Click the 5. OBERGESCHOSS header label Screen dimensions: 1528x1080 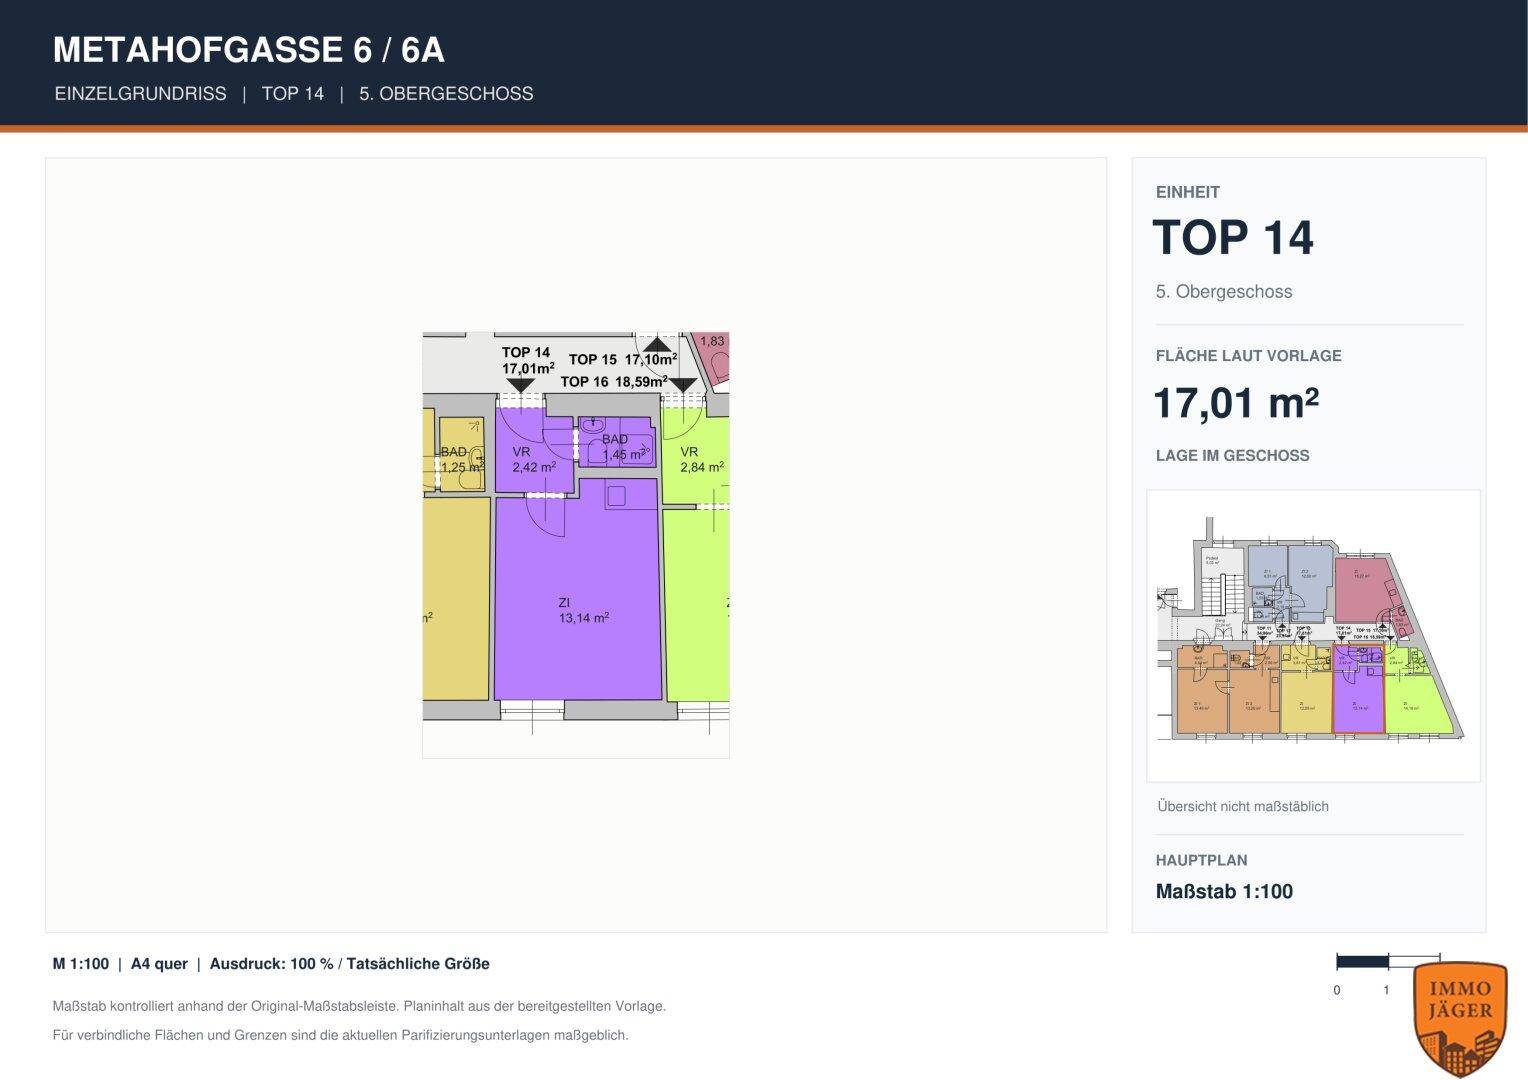(446, 94)
